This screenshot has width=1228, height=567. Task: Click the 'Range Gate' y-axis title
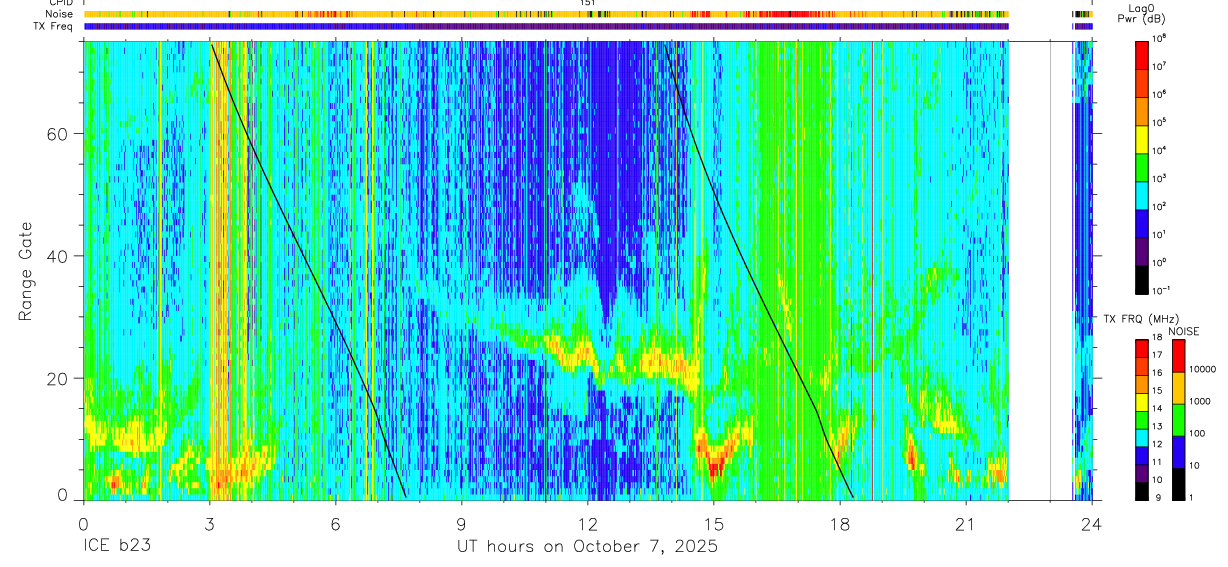point(24,270)
